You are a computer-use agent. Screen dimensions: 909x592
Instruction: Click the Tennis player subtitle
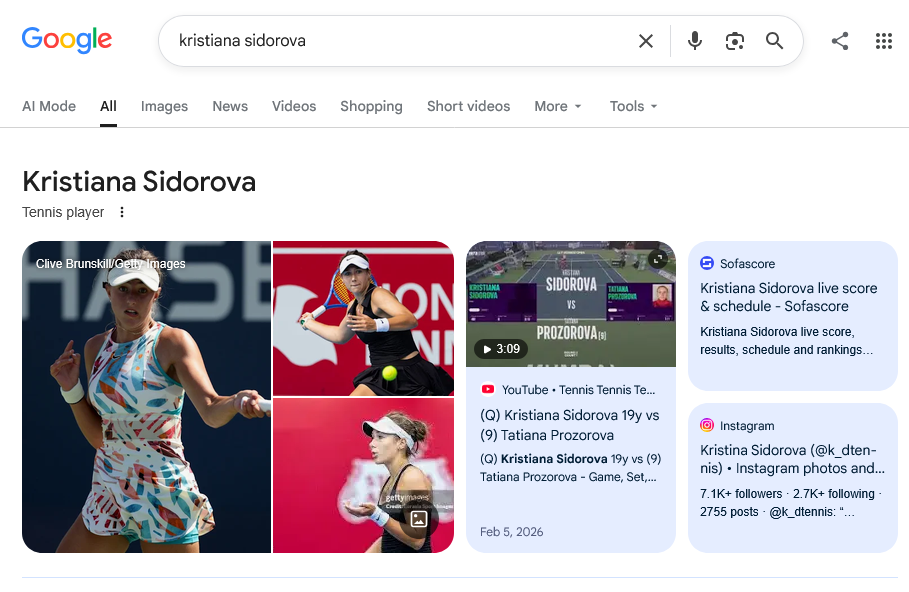63,212
